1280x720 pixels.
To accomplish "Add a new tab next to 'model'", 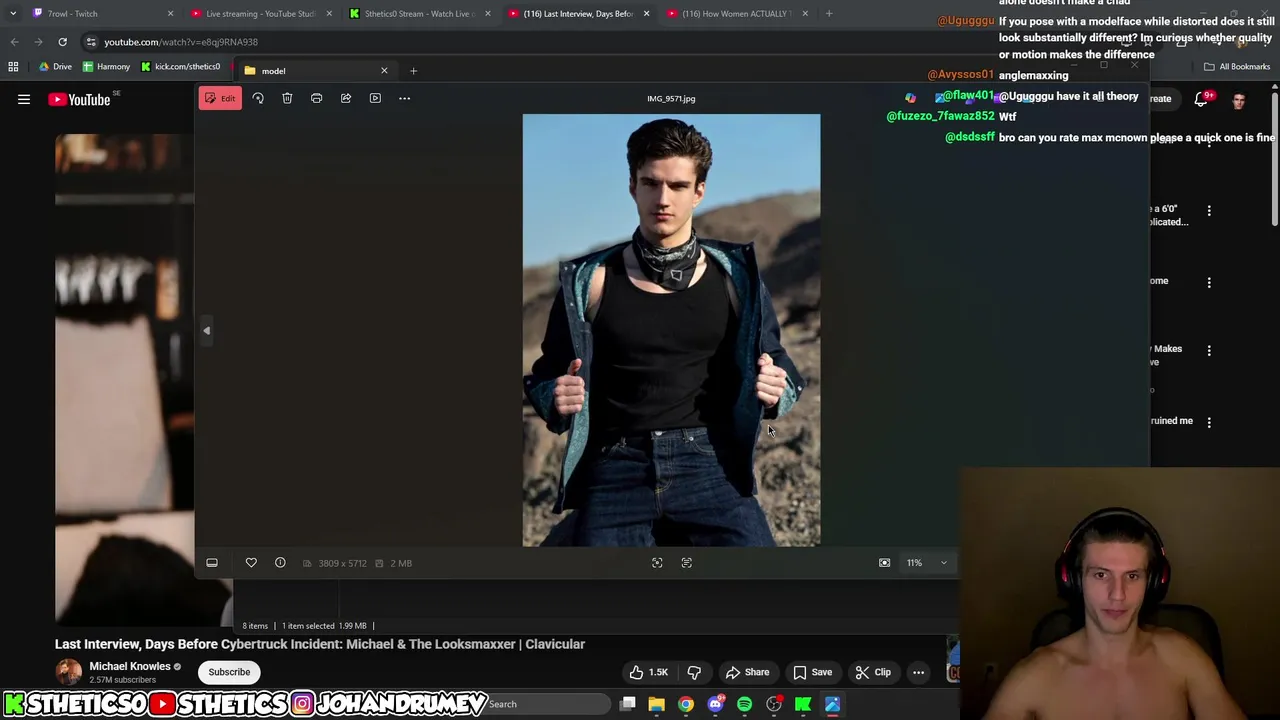I will tap(413, 71).
